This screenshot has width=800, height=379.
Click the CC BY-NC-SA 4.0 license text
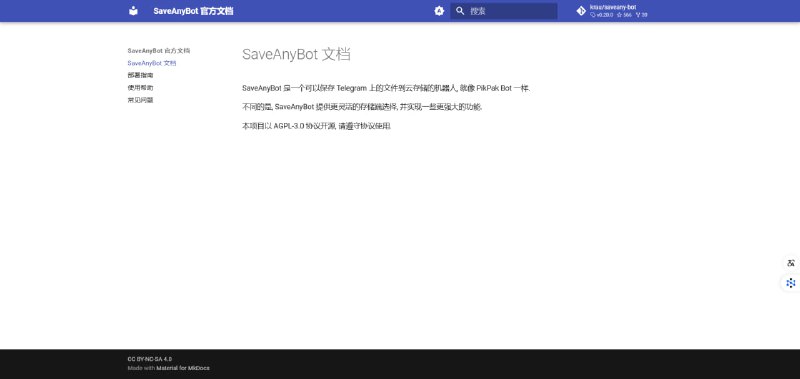pos(149,359)
